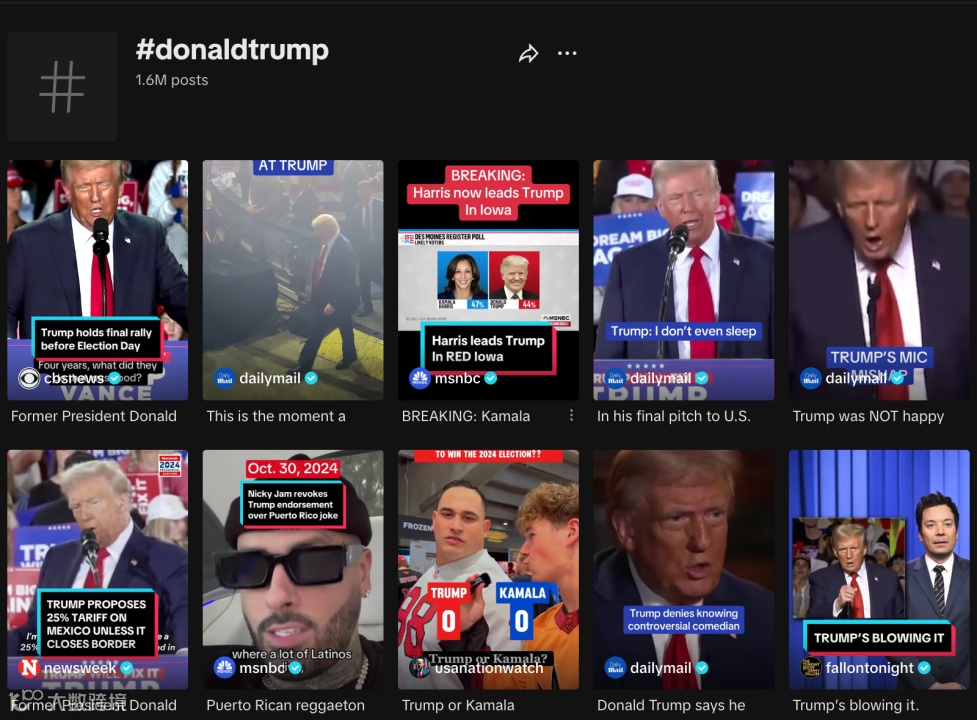Click caption 'Puerto Rican reggaeton'
The image size is (977, 720).
pos(285,705)
